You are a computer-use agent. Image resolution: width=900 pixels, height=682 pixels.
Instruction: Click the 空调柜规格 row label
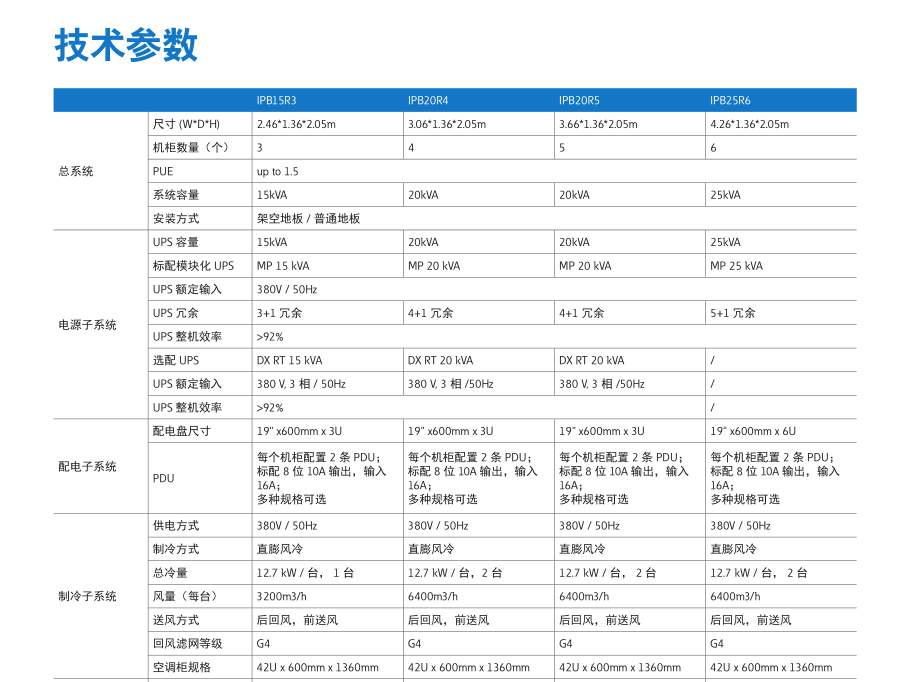(181, 667)
